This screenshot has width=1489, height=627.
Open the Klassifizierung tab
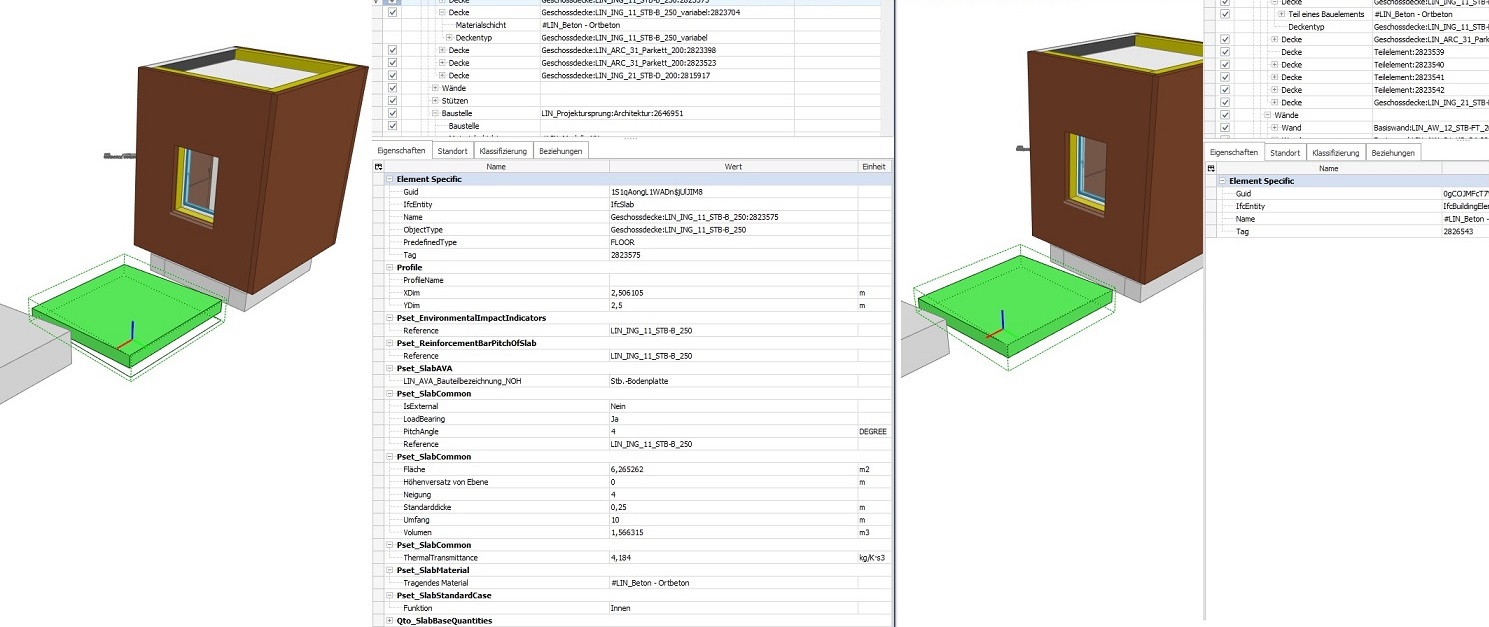[504, 150]
